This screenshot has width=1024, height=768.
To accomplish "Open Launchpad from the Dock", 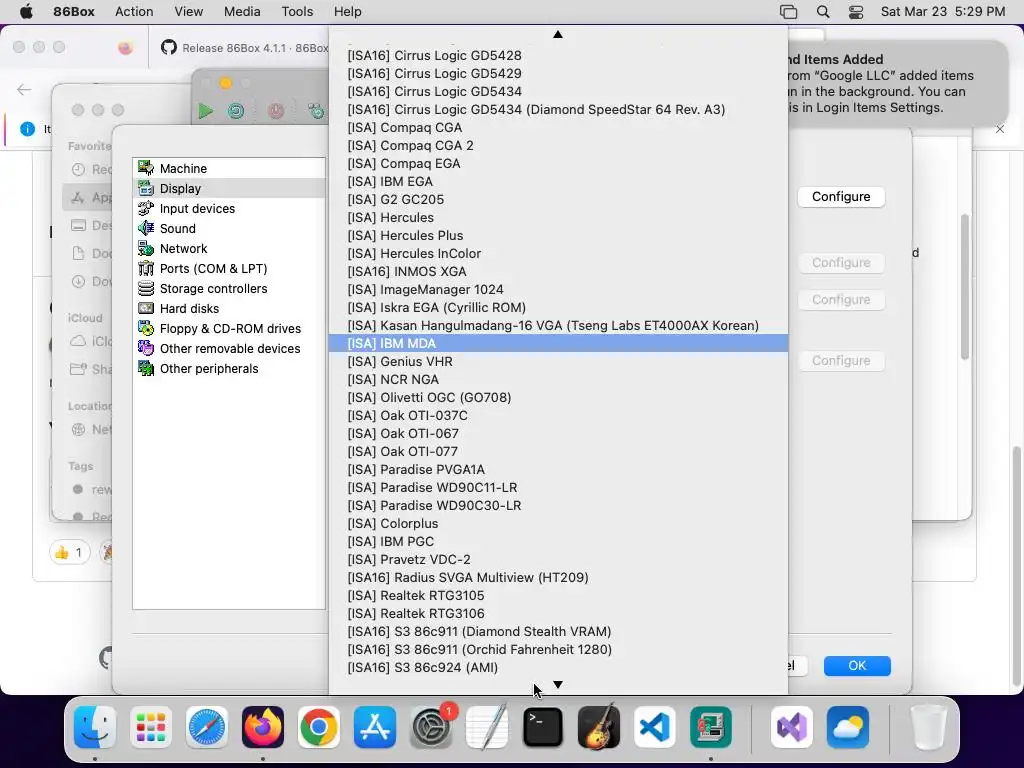I will [151, 727].
